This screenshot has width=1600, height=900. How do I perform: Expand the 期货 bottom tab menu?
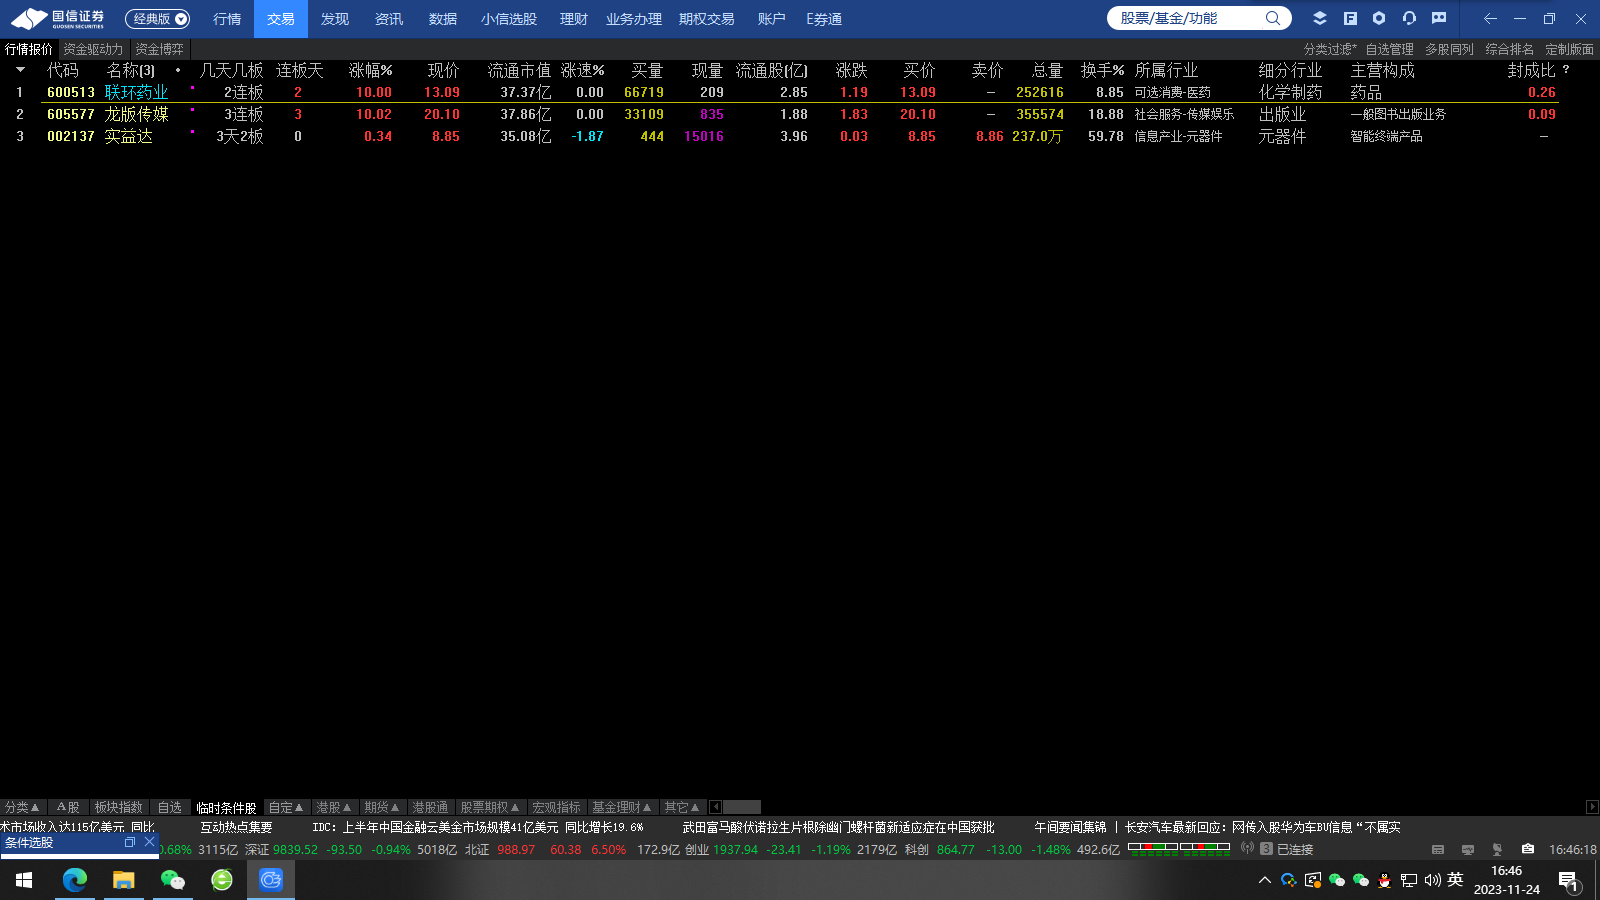[382, 807]
